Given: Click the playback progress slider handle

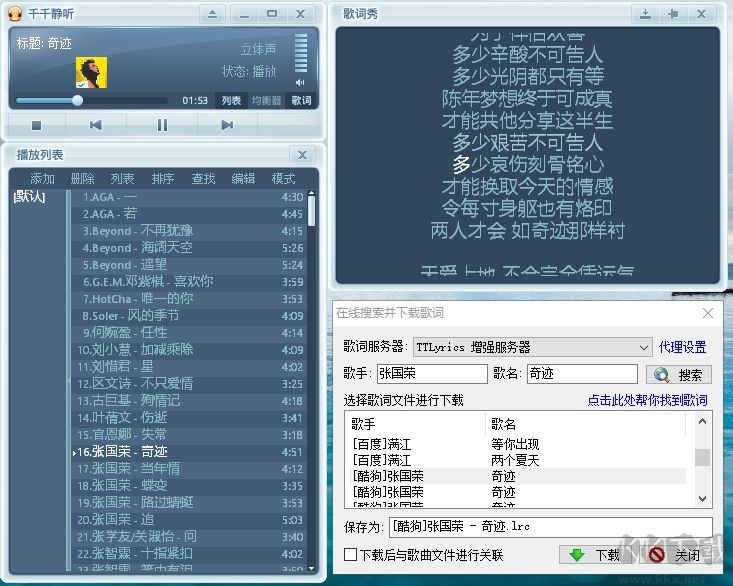Looking at the screenshot, I should click(x=77, y=100).
